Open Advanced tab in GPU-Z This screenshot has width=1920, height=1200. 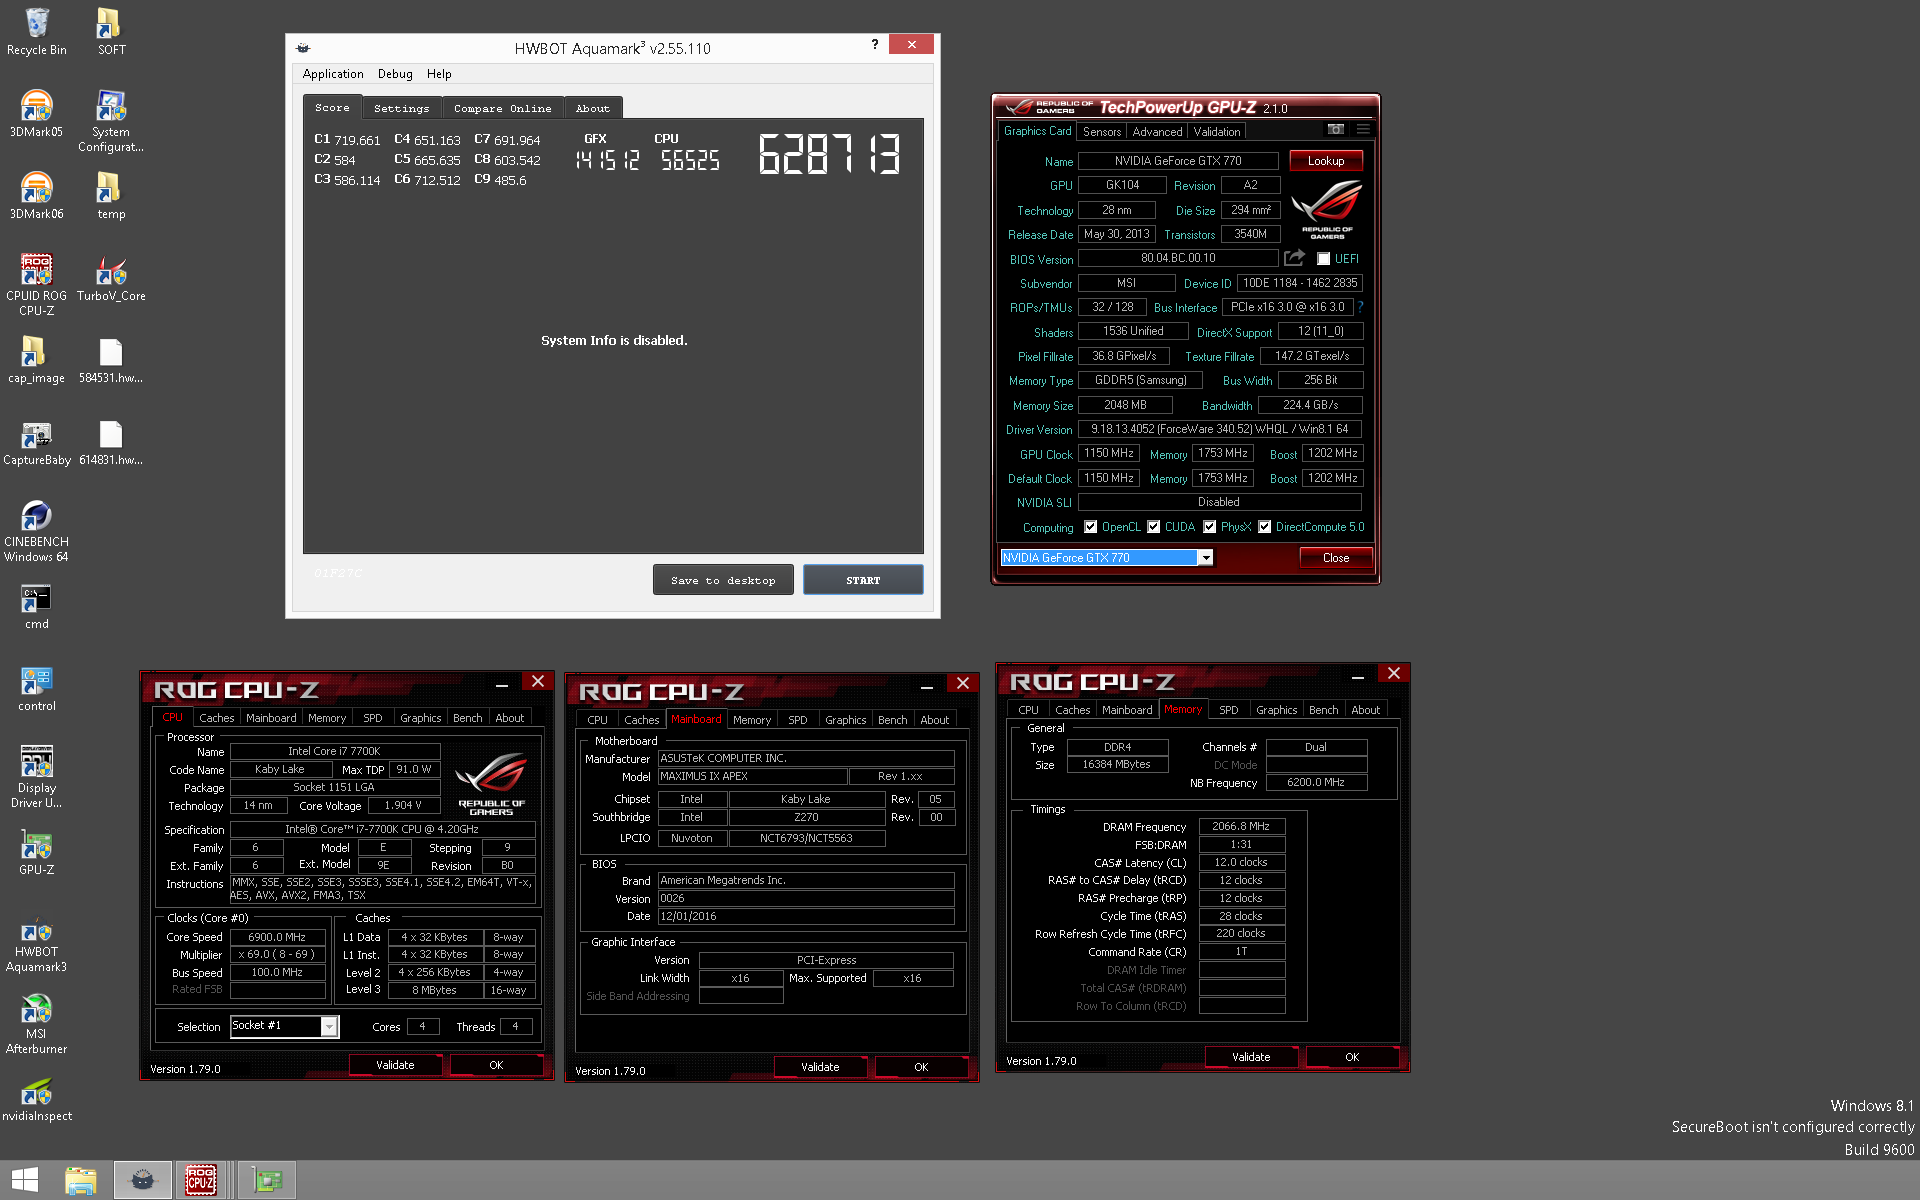[x=1157, y=131]
